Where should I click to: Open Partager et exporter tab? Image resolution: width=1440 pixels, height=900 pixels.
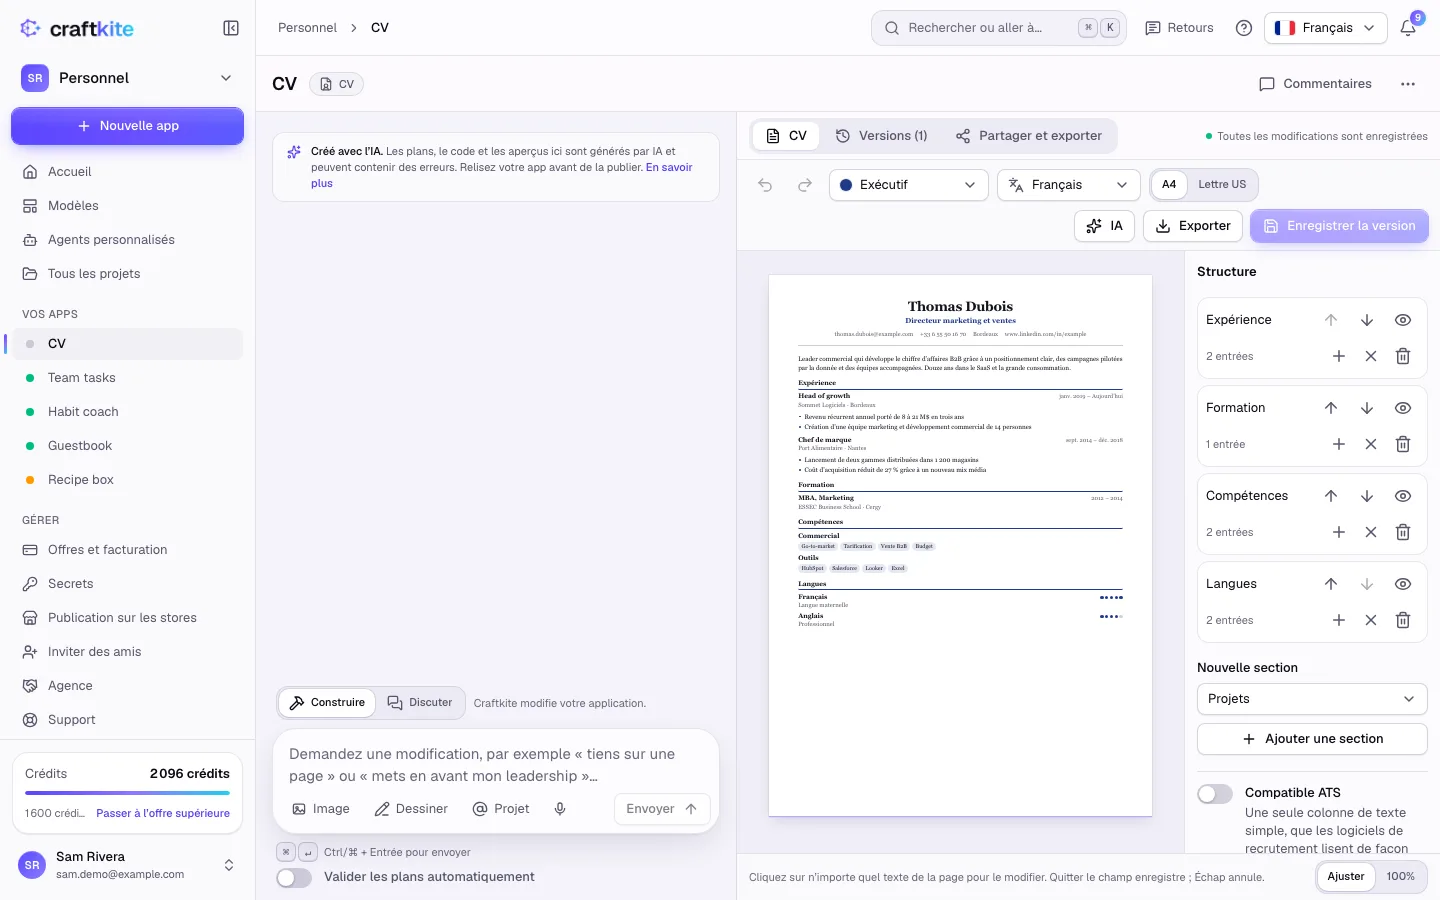tap(1029, 136)
